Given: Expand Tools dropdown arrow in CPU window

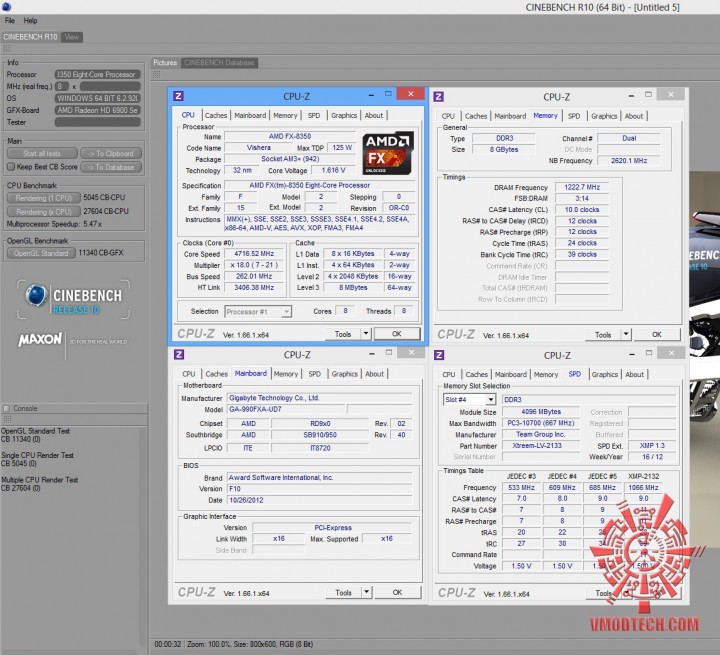Looking at the screenshot, I should (366, 333).
